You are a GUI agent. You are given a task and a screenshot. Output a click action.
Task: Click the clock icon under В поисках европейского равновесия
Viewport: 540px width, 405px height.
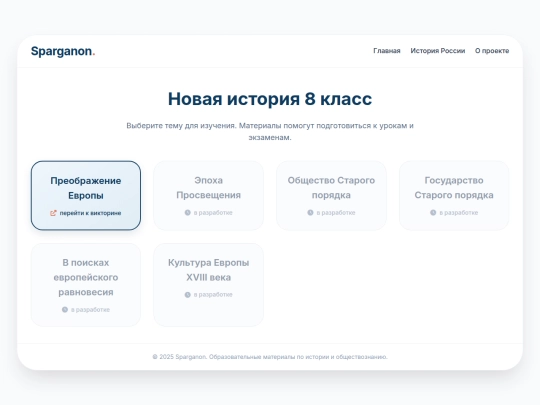(65, 310)
